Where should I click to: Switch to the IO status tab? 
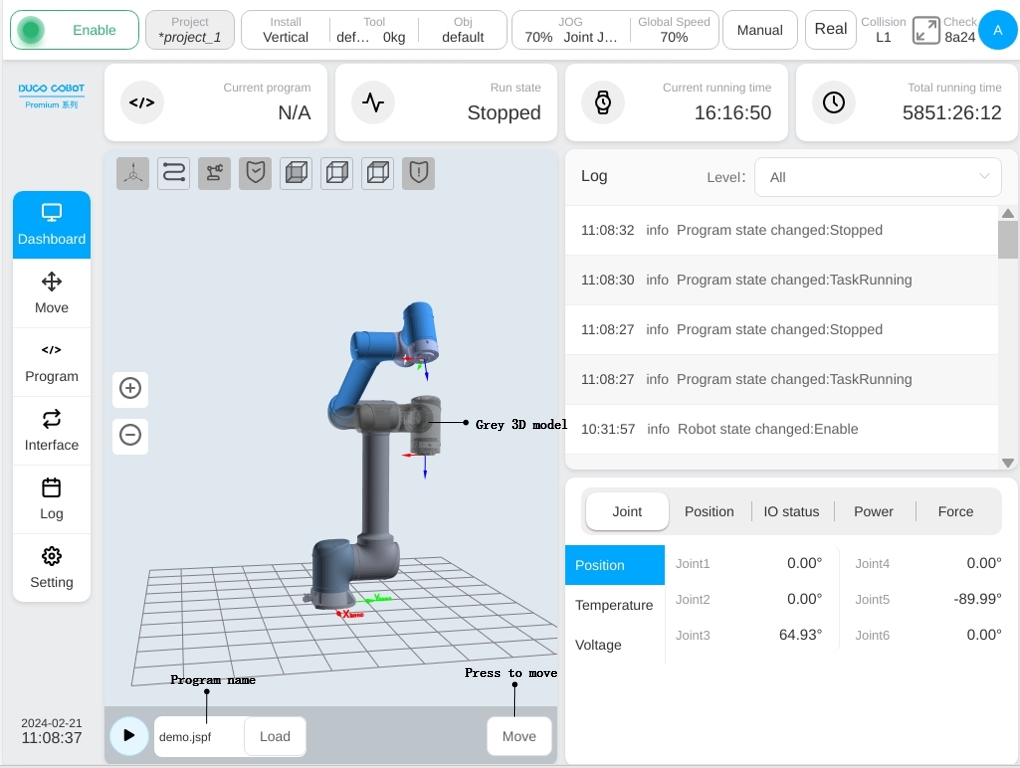point(791,511)
